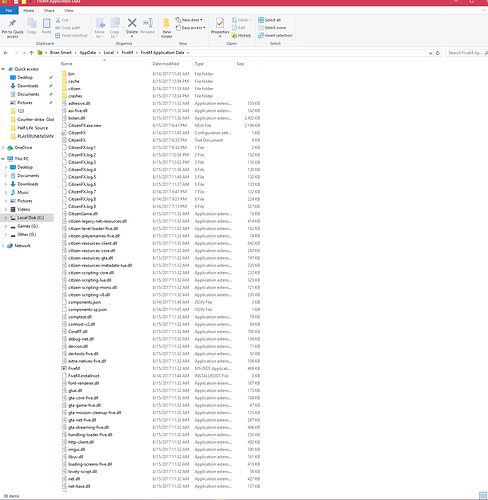The image size is (488, 500).
Task: Click Local in the address path
Action: [109, 53]
